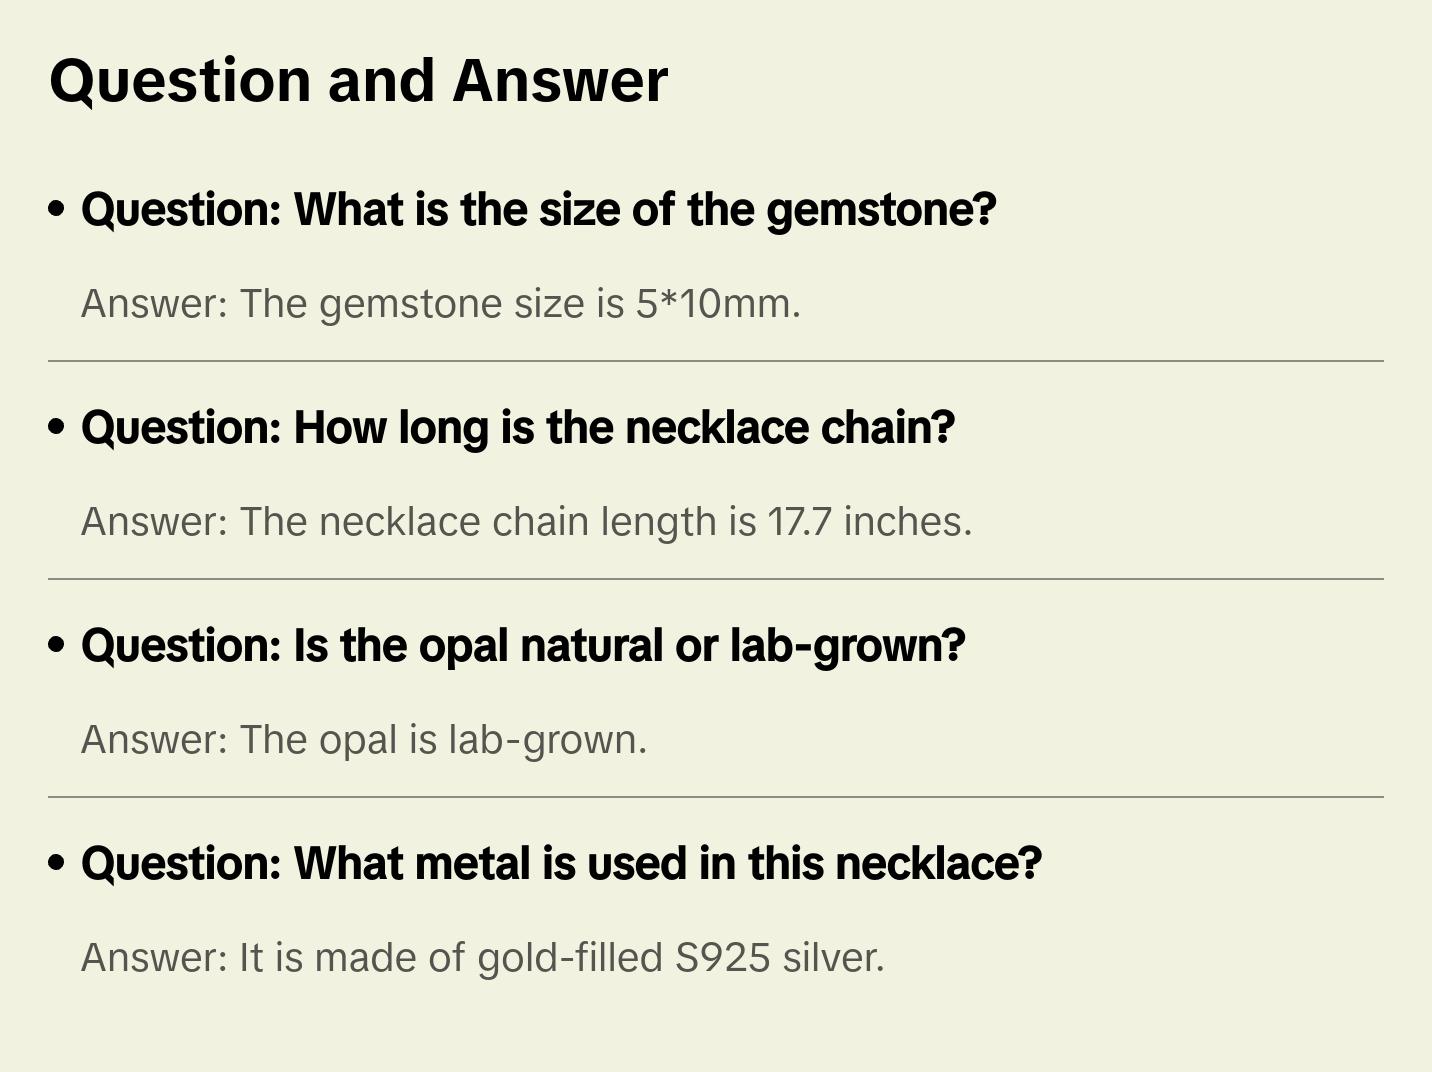The height and width of the screenshot is (1072, 1432).
Task: Click the word "Answer" in the title heading
Action: point(560,81)
